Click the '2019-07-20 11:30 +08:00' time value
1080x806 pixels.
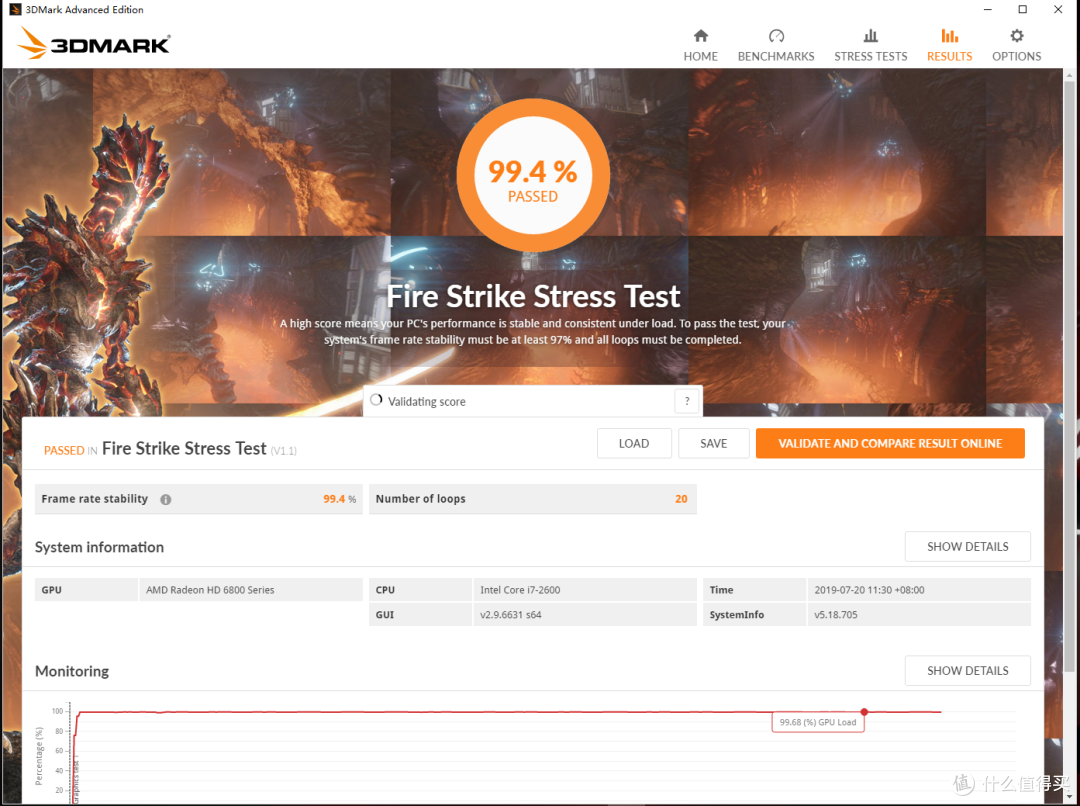coord(869,590)
